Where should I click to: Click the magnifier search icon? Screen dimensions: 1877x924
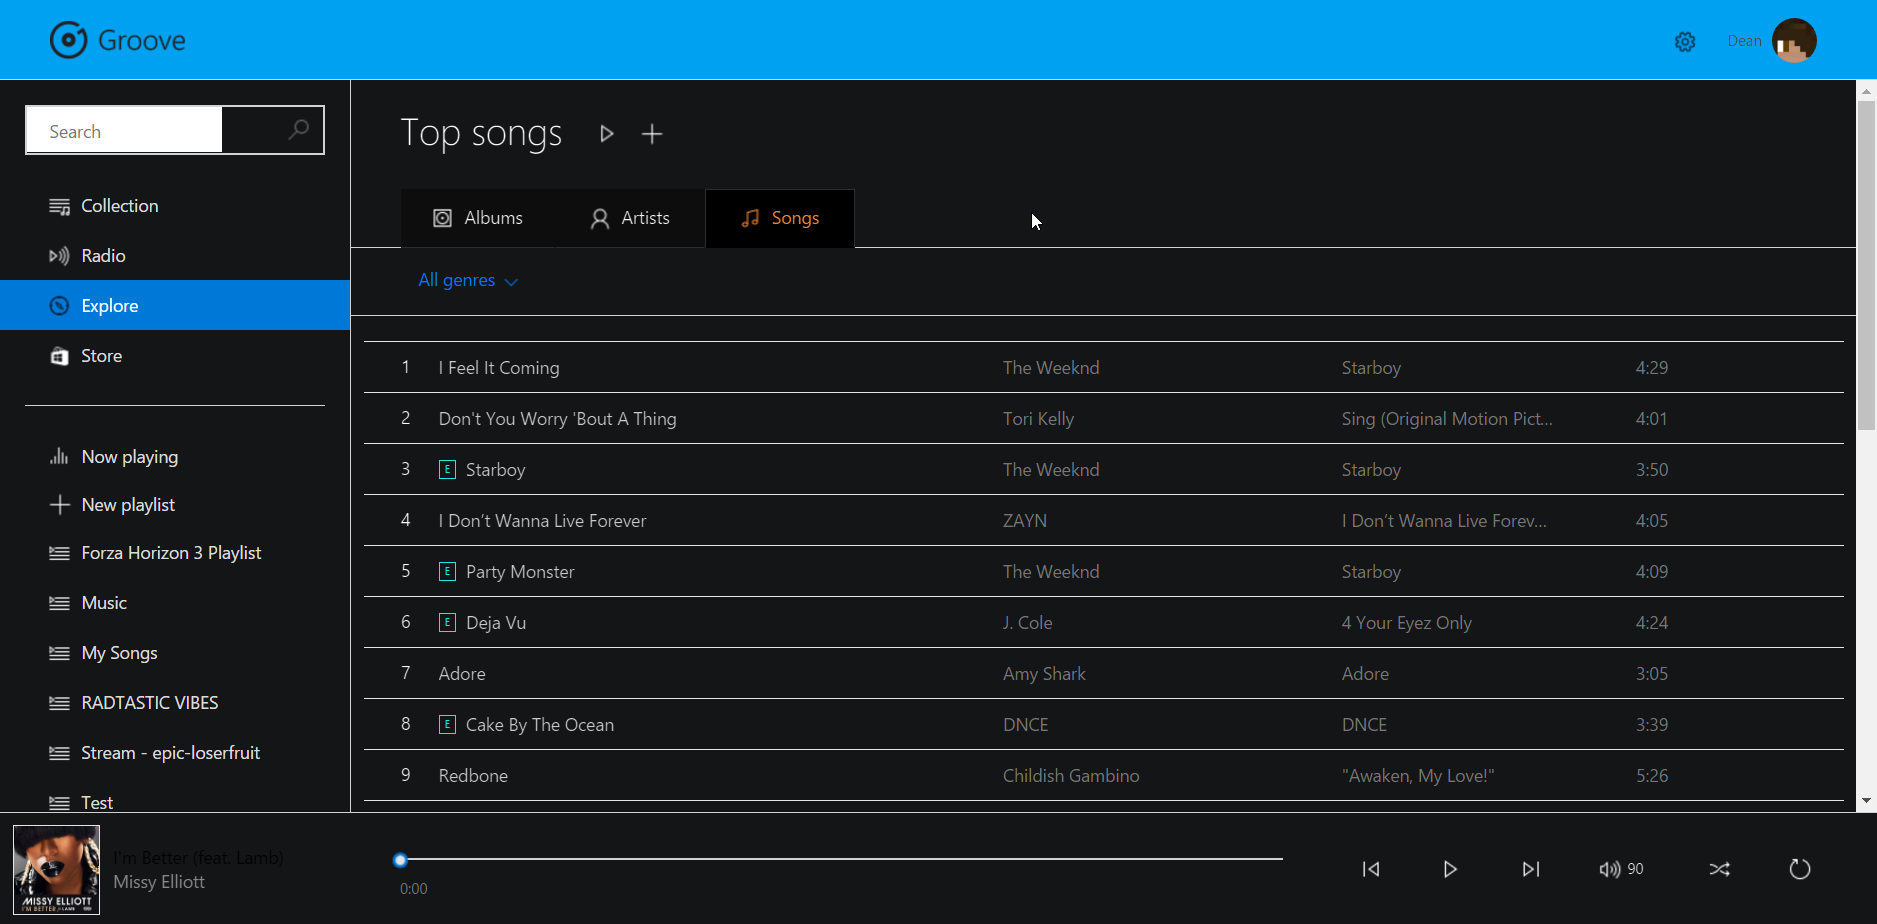tap(298, 130)
